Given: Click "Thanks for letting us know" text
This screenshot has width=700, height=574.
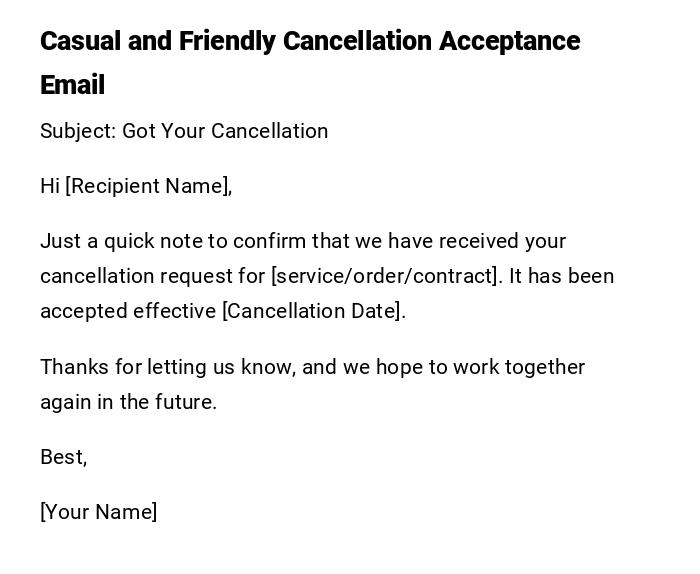Looking at the screenshot, I should [166, 367].
